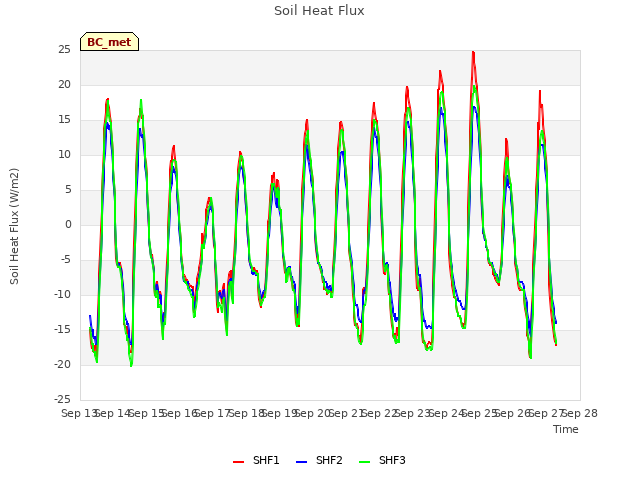Click the -10 y-axis tick label
The image size is (640, 480).
pyautogui.click(x=62, y=294)
